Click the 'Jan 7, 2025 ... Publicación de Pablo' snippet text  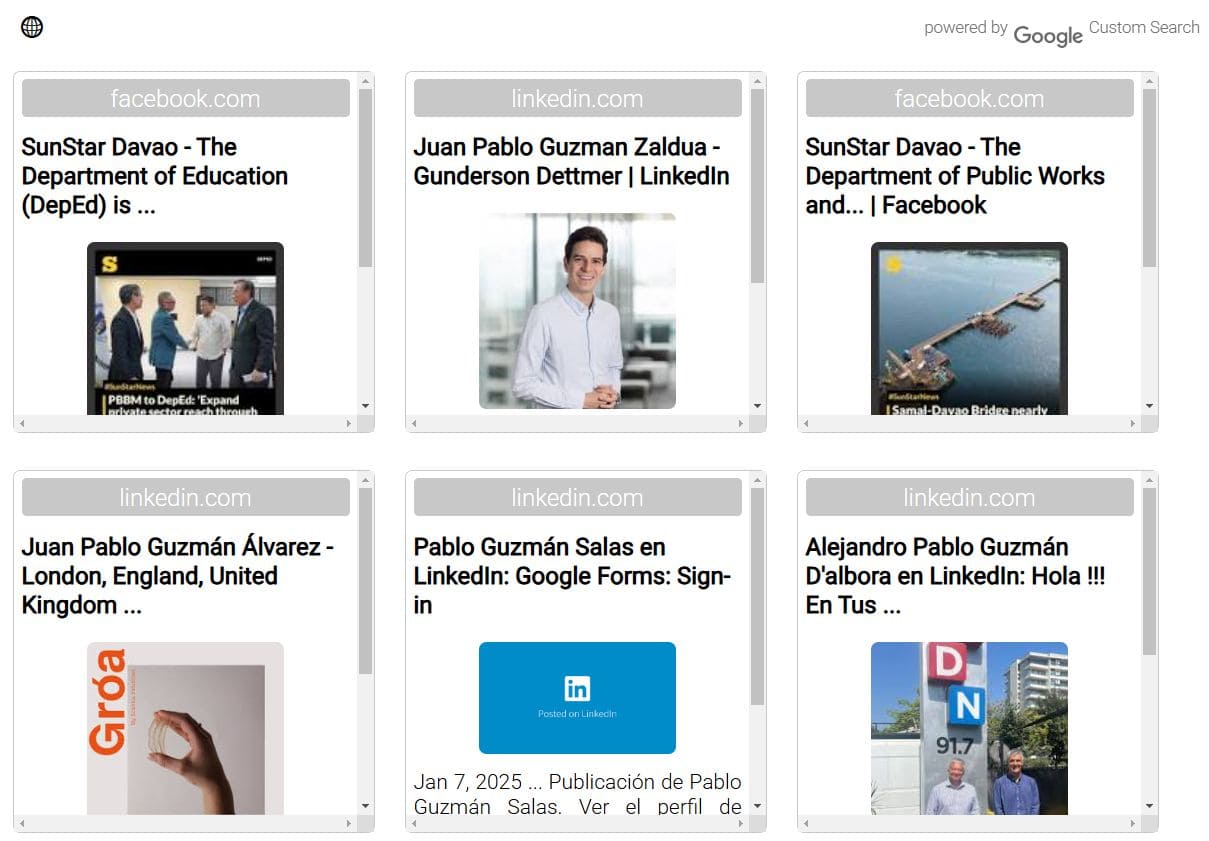pos(578,782)
